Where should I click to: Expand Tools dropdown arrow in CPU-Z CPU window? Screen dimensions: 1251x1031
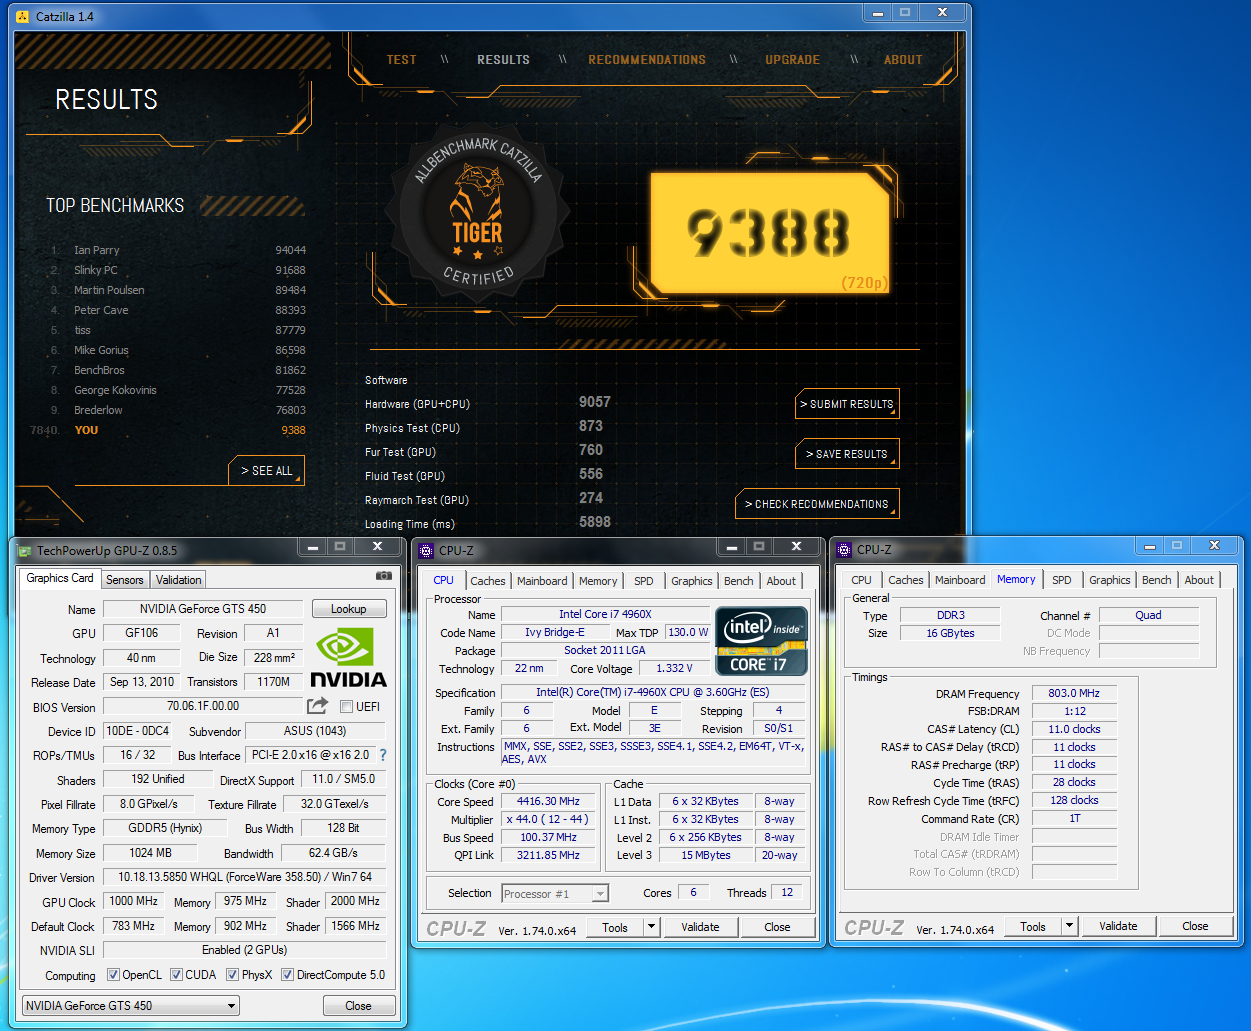[651, 927]
